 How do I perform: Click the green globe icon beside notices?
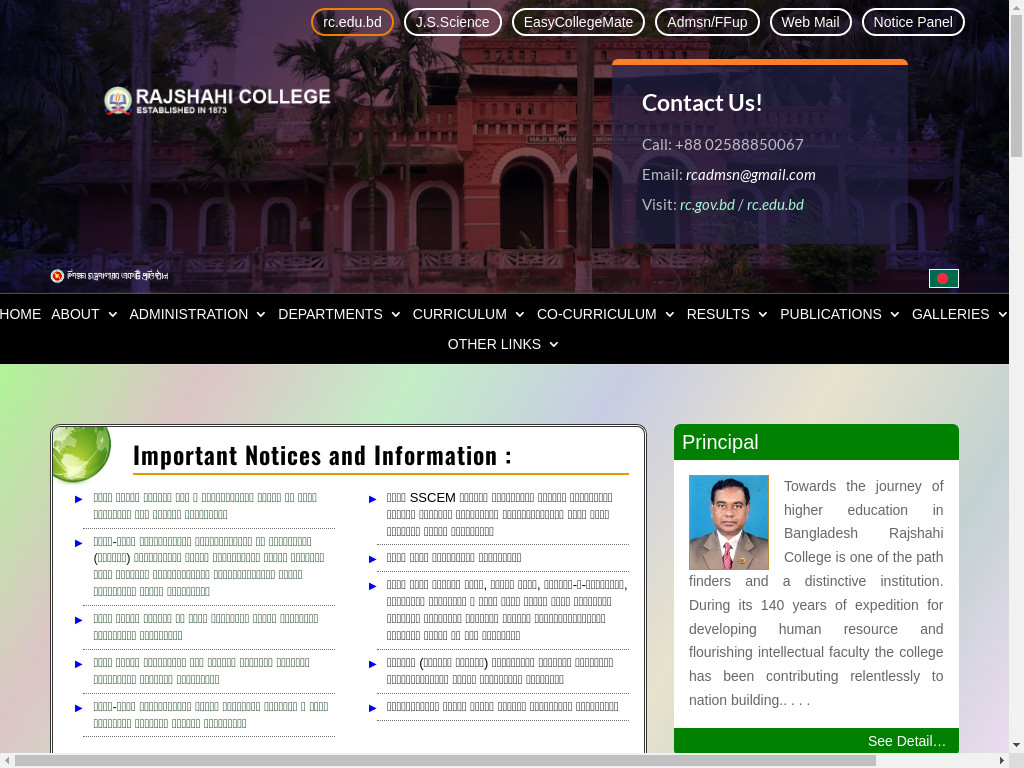click(x=81, y=453)
